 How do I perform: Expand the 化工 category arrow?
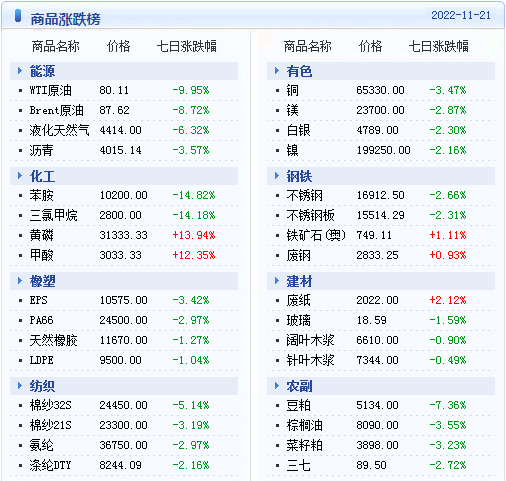pos(20,176)
